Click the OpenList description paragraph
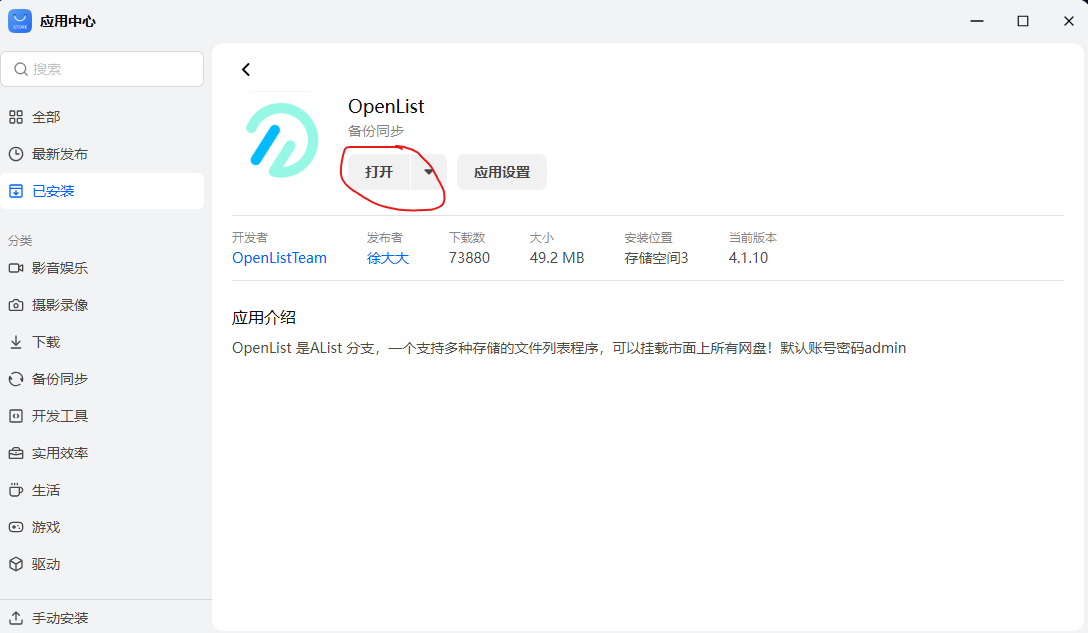 pyautogui.click(x=569, y=348)
